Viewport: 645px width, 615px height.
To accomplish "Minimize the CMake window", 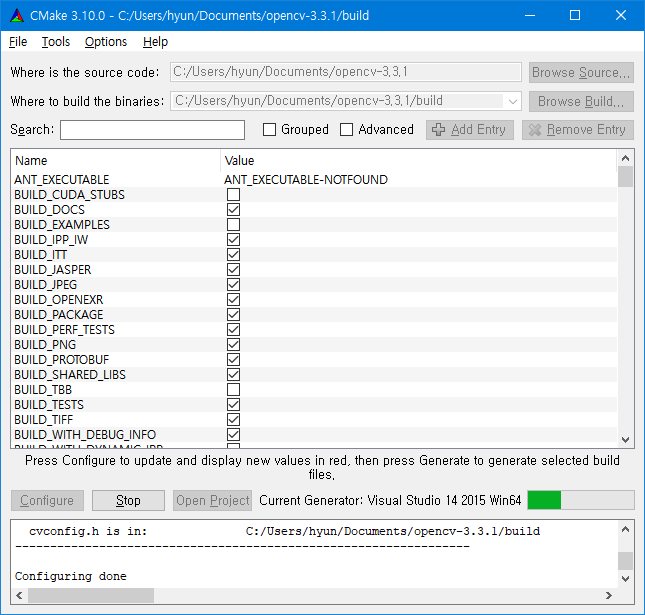I will 530,16.
